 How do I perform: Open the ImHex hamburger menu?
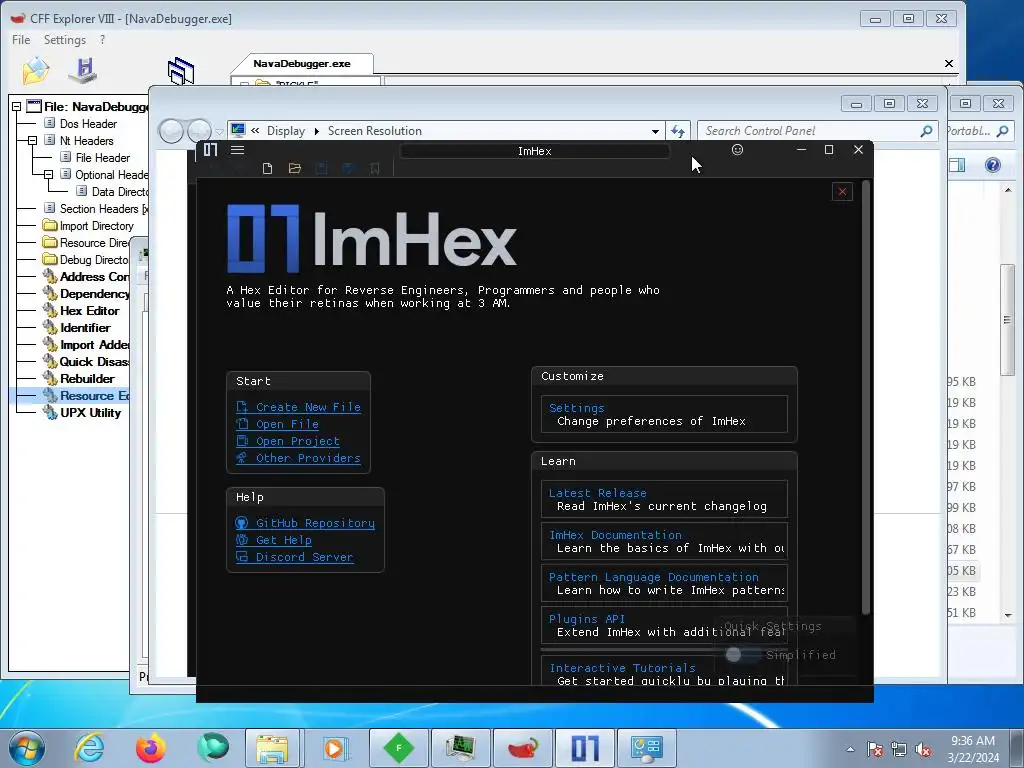pyautogui.click(x=238, y=150)
